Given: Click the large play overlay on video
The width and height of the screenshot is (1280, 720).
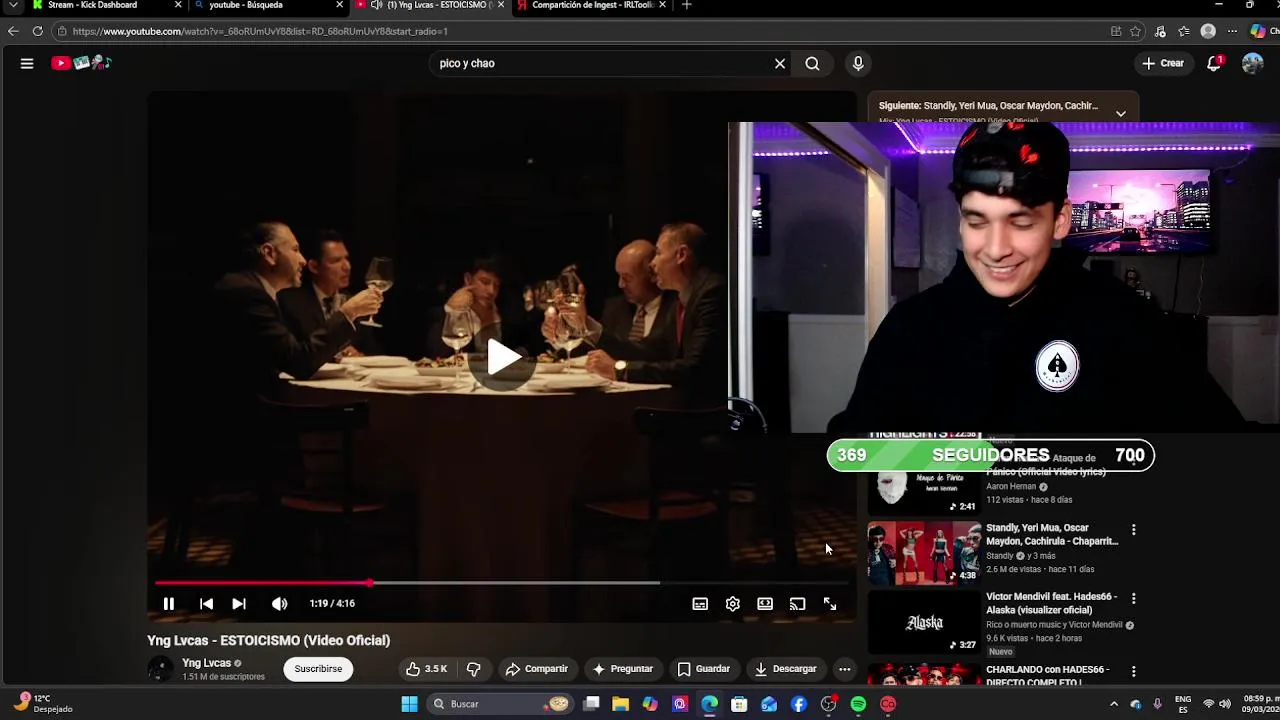Looking at the screenshot, I should pos(503,357).
